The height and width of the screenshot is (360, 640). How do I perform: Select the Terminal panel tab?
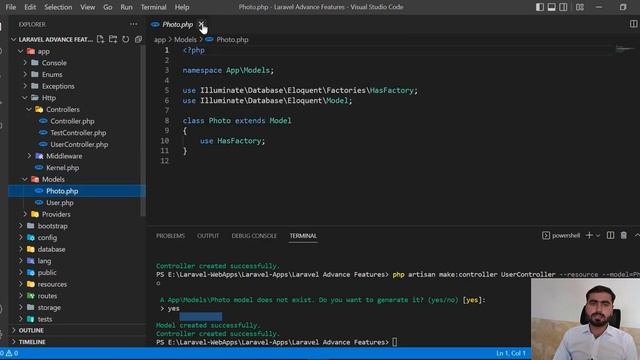pyautogui.click(x=303, y=236)
